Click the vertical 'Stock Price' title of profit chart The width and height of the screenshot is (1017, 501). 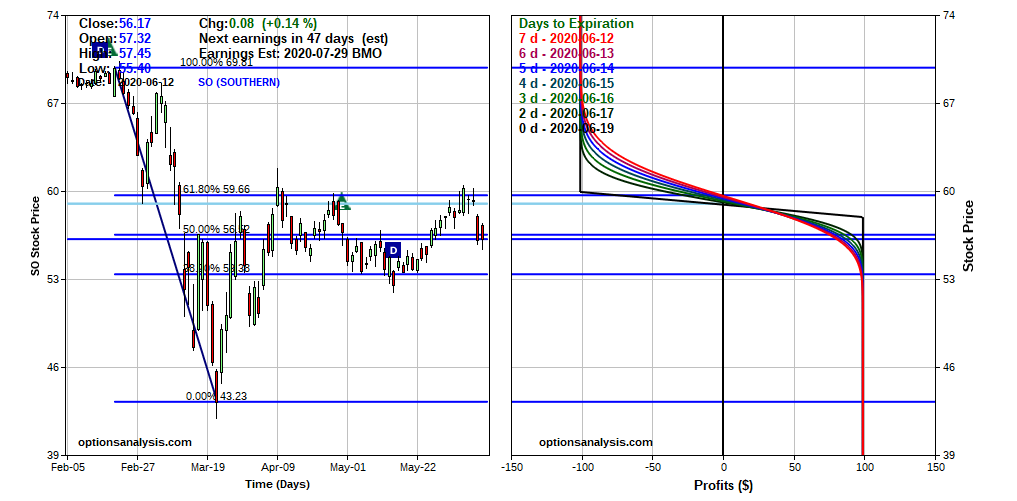coord(968,236)
